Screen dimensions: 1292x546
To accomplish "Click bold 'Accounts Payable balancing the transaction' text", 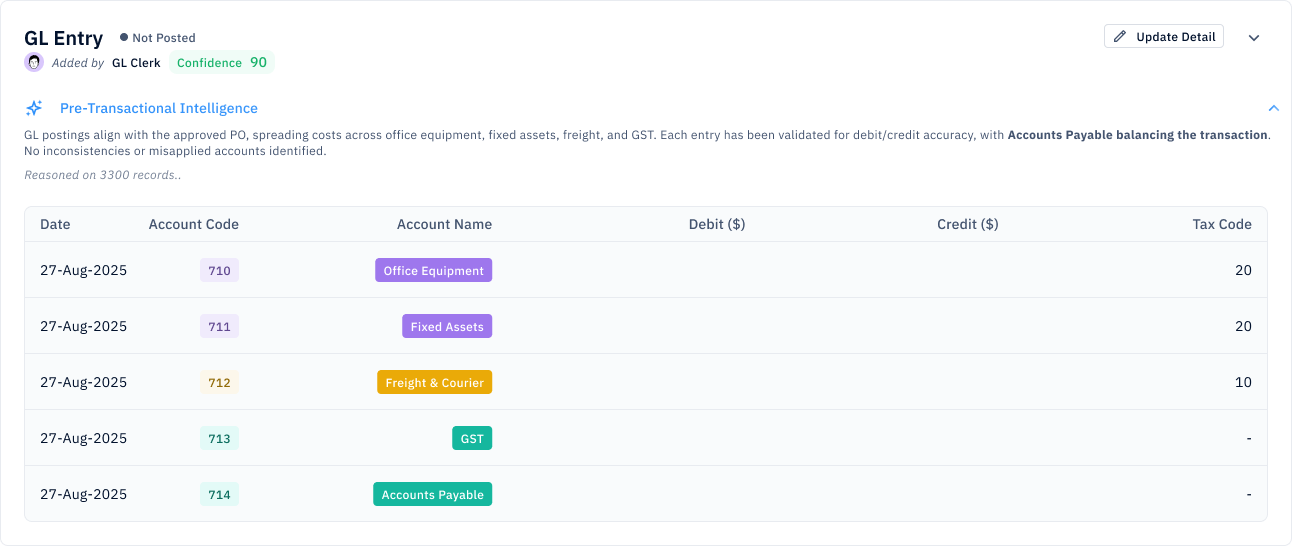I will [x=1138, y=135].
